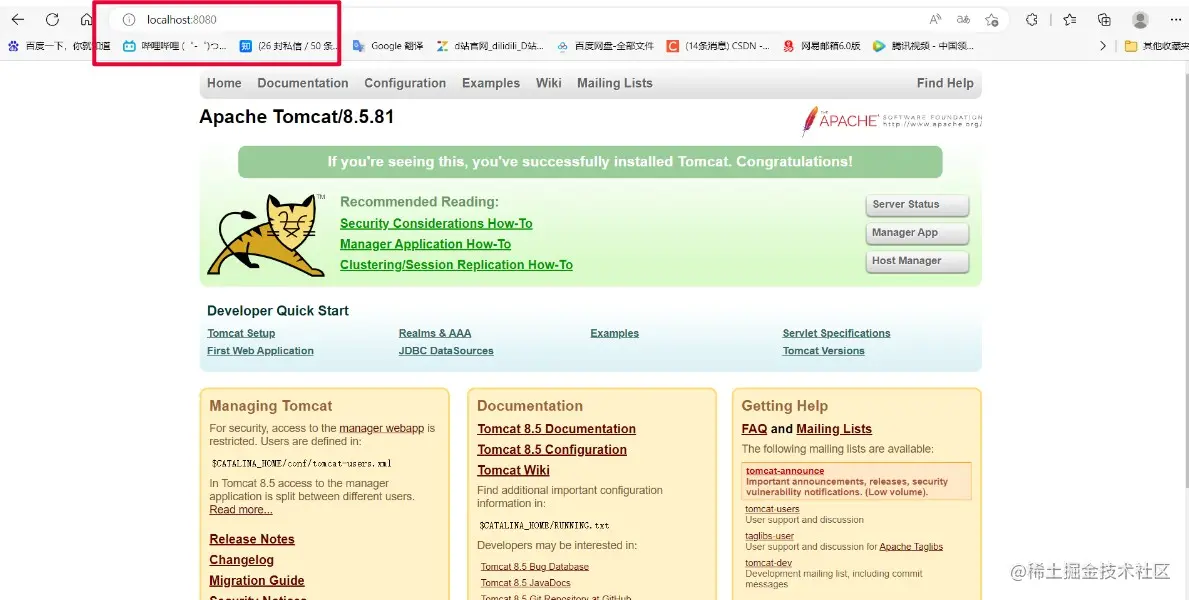Open the collections icon in toolbar

pyautogui.click(x=1104, y=20)
